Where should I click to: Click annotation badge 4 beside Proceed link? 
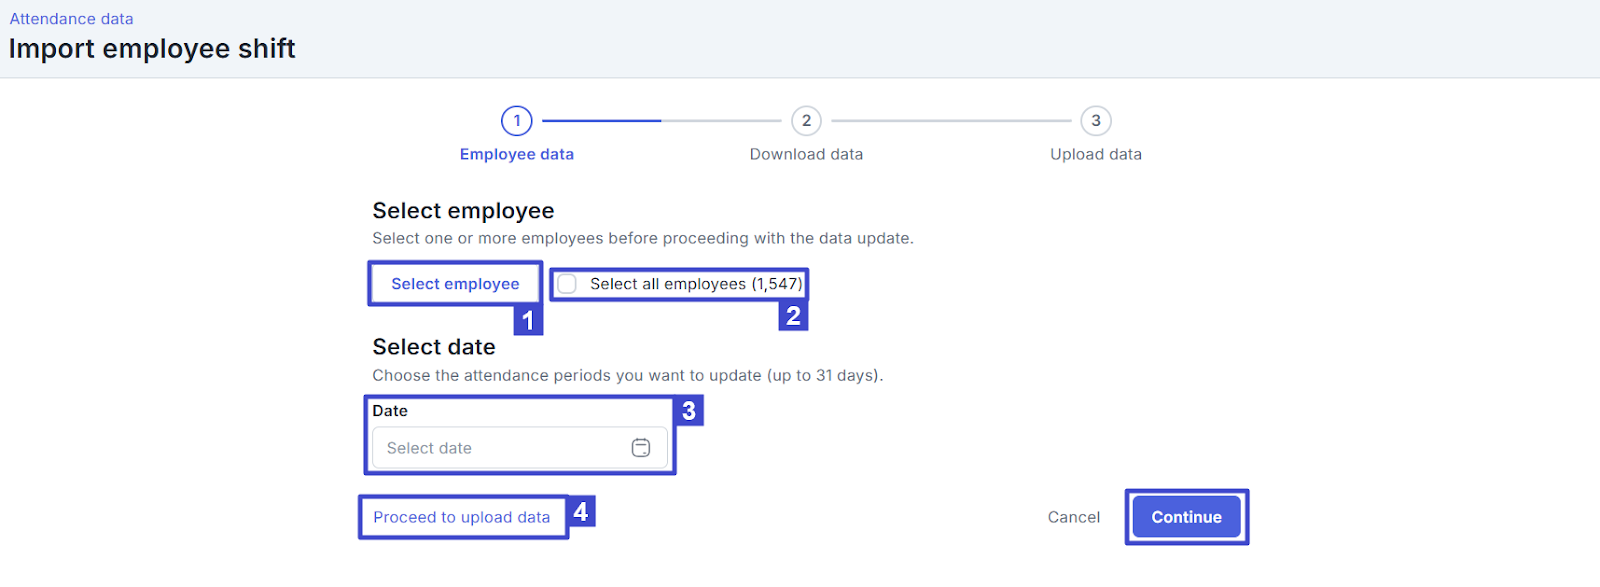click(x=581, y=512)
